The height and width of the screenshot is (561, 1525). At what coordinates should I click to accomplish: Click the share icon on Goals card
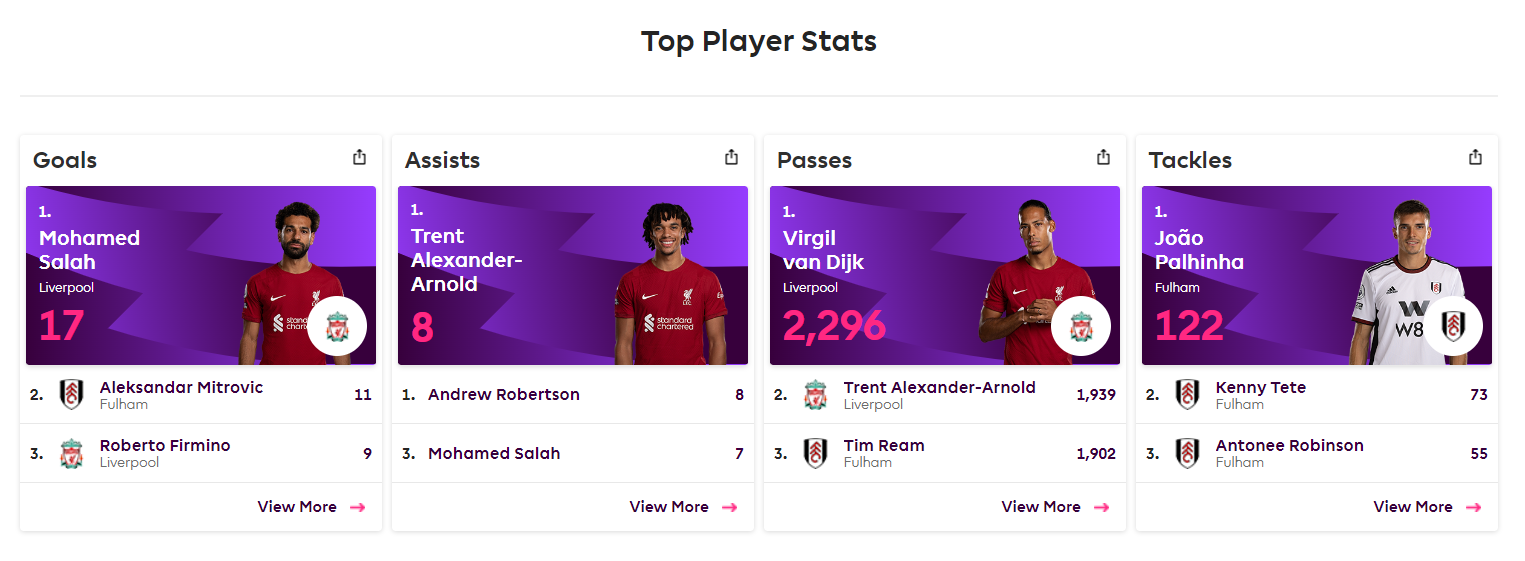click(360, 157)
